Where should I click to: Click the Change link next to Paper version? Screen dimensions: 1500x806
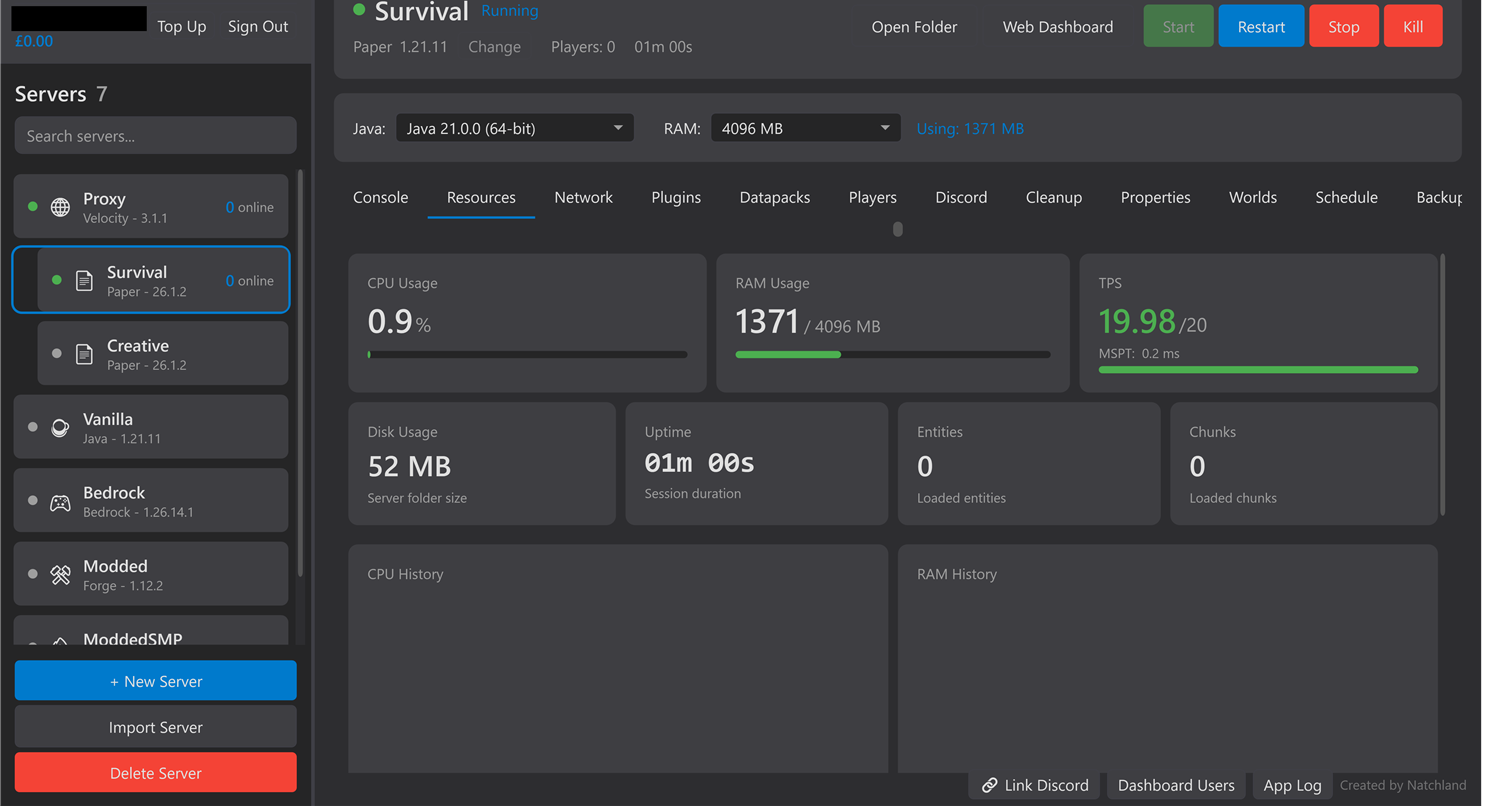pos(494,46)
